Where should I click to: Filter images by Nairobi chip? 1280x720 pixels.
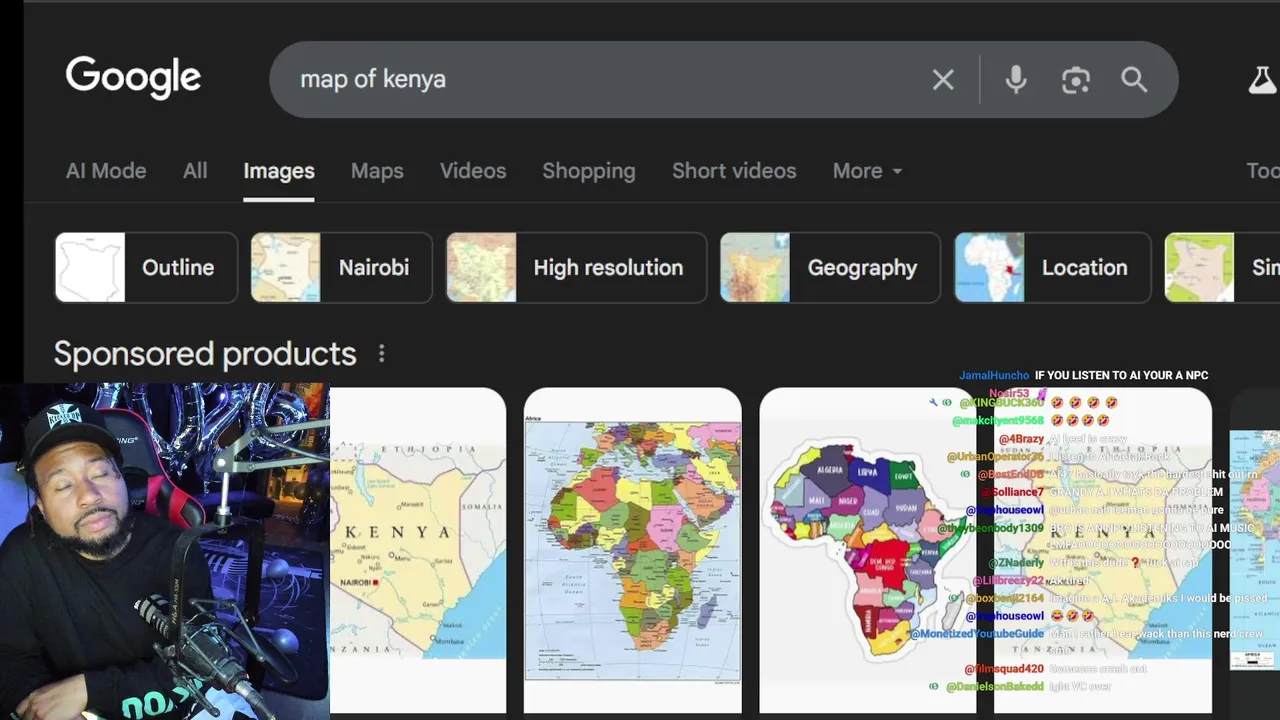[x=341, y=267]
